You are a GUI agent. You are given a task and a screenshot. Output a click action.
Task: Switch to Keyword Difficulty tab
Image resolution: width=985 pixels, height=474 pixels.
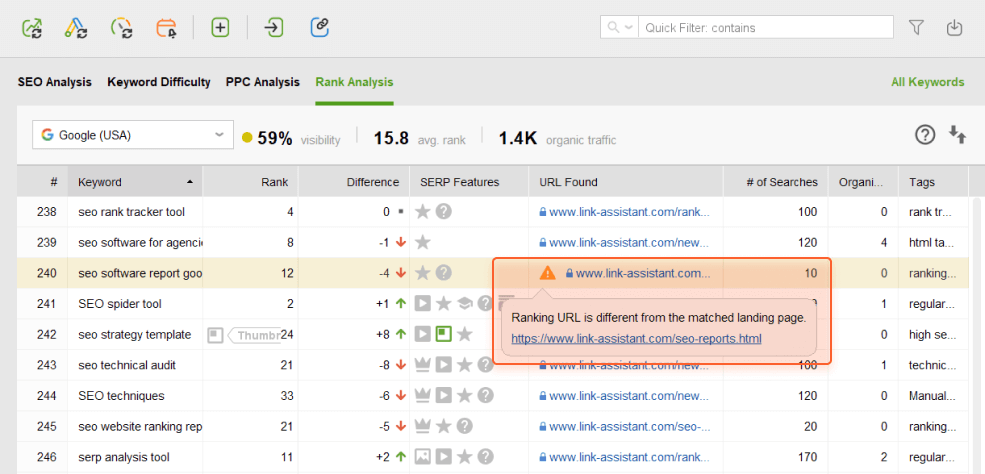(159, 82)
